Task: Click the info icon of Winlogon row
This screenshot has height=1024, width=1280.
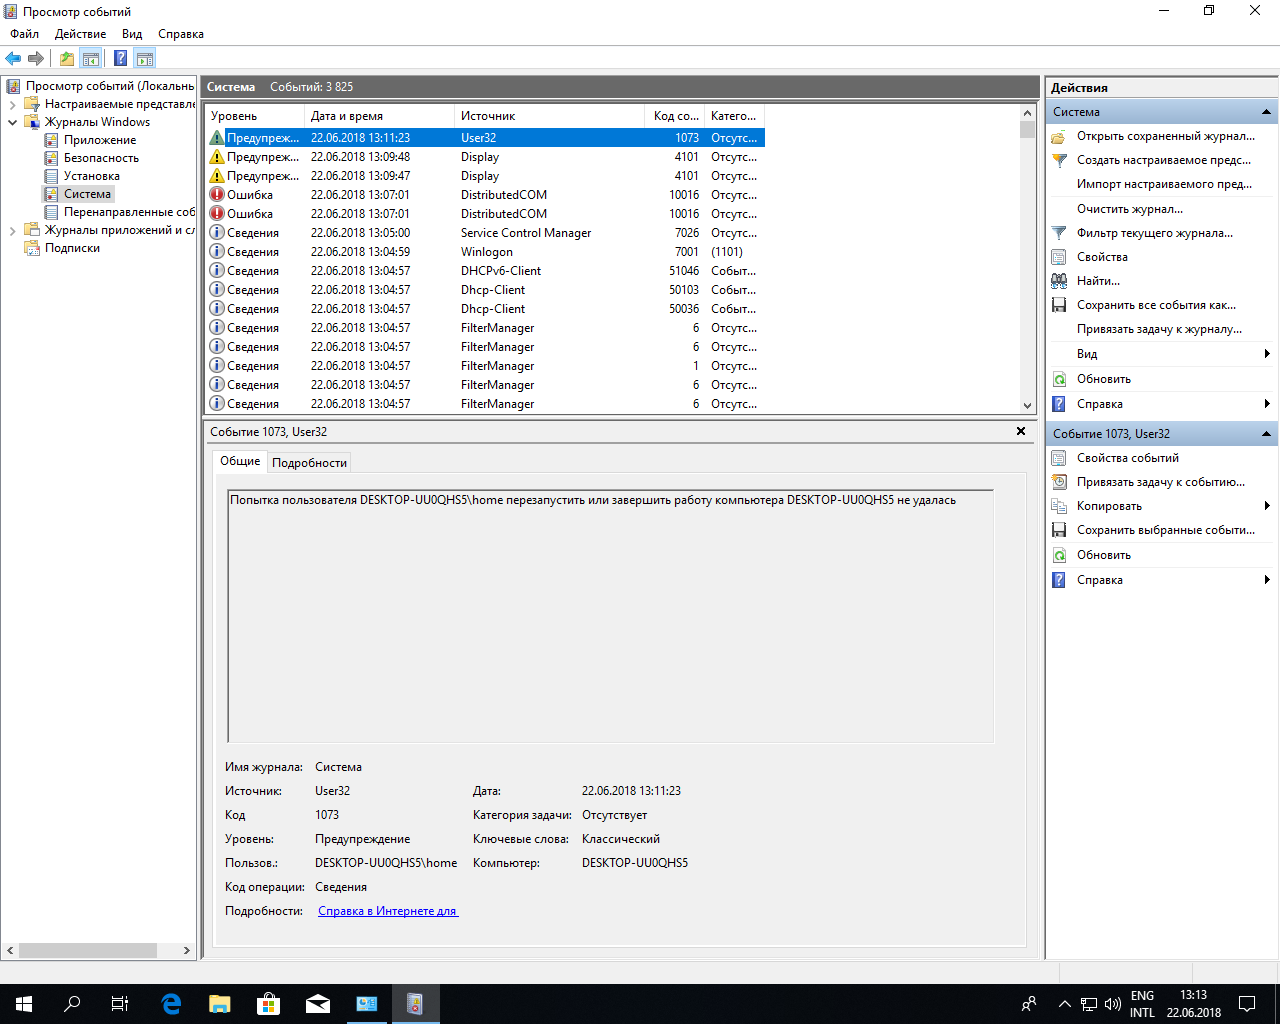Action: tap(217, 252)
